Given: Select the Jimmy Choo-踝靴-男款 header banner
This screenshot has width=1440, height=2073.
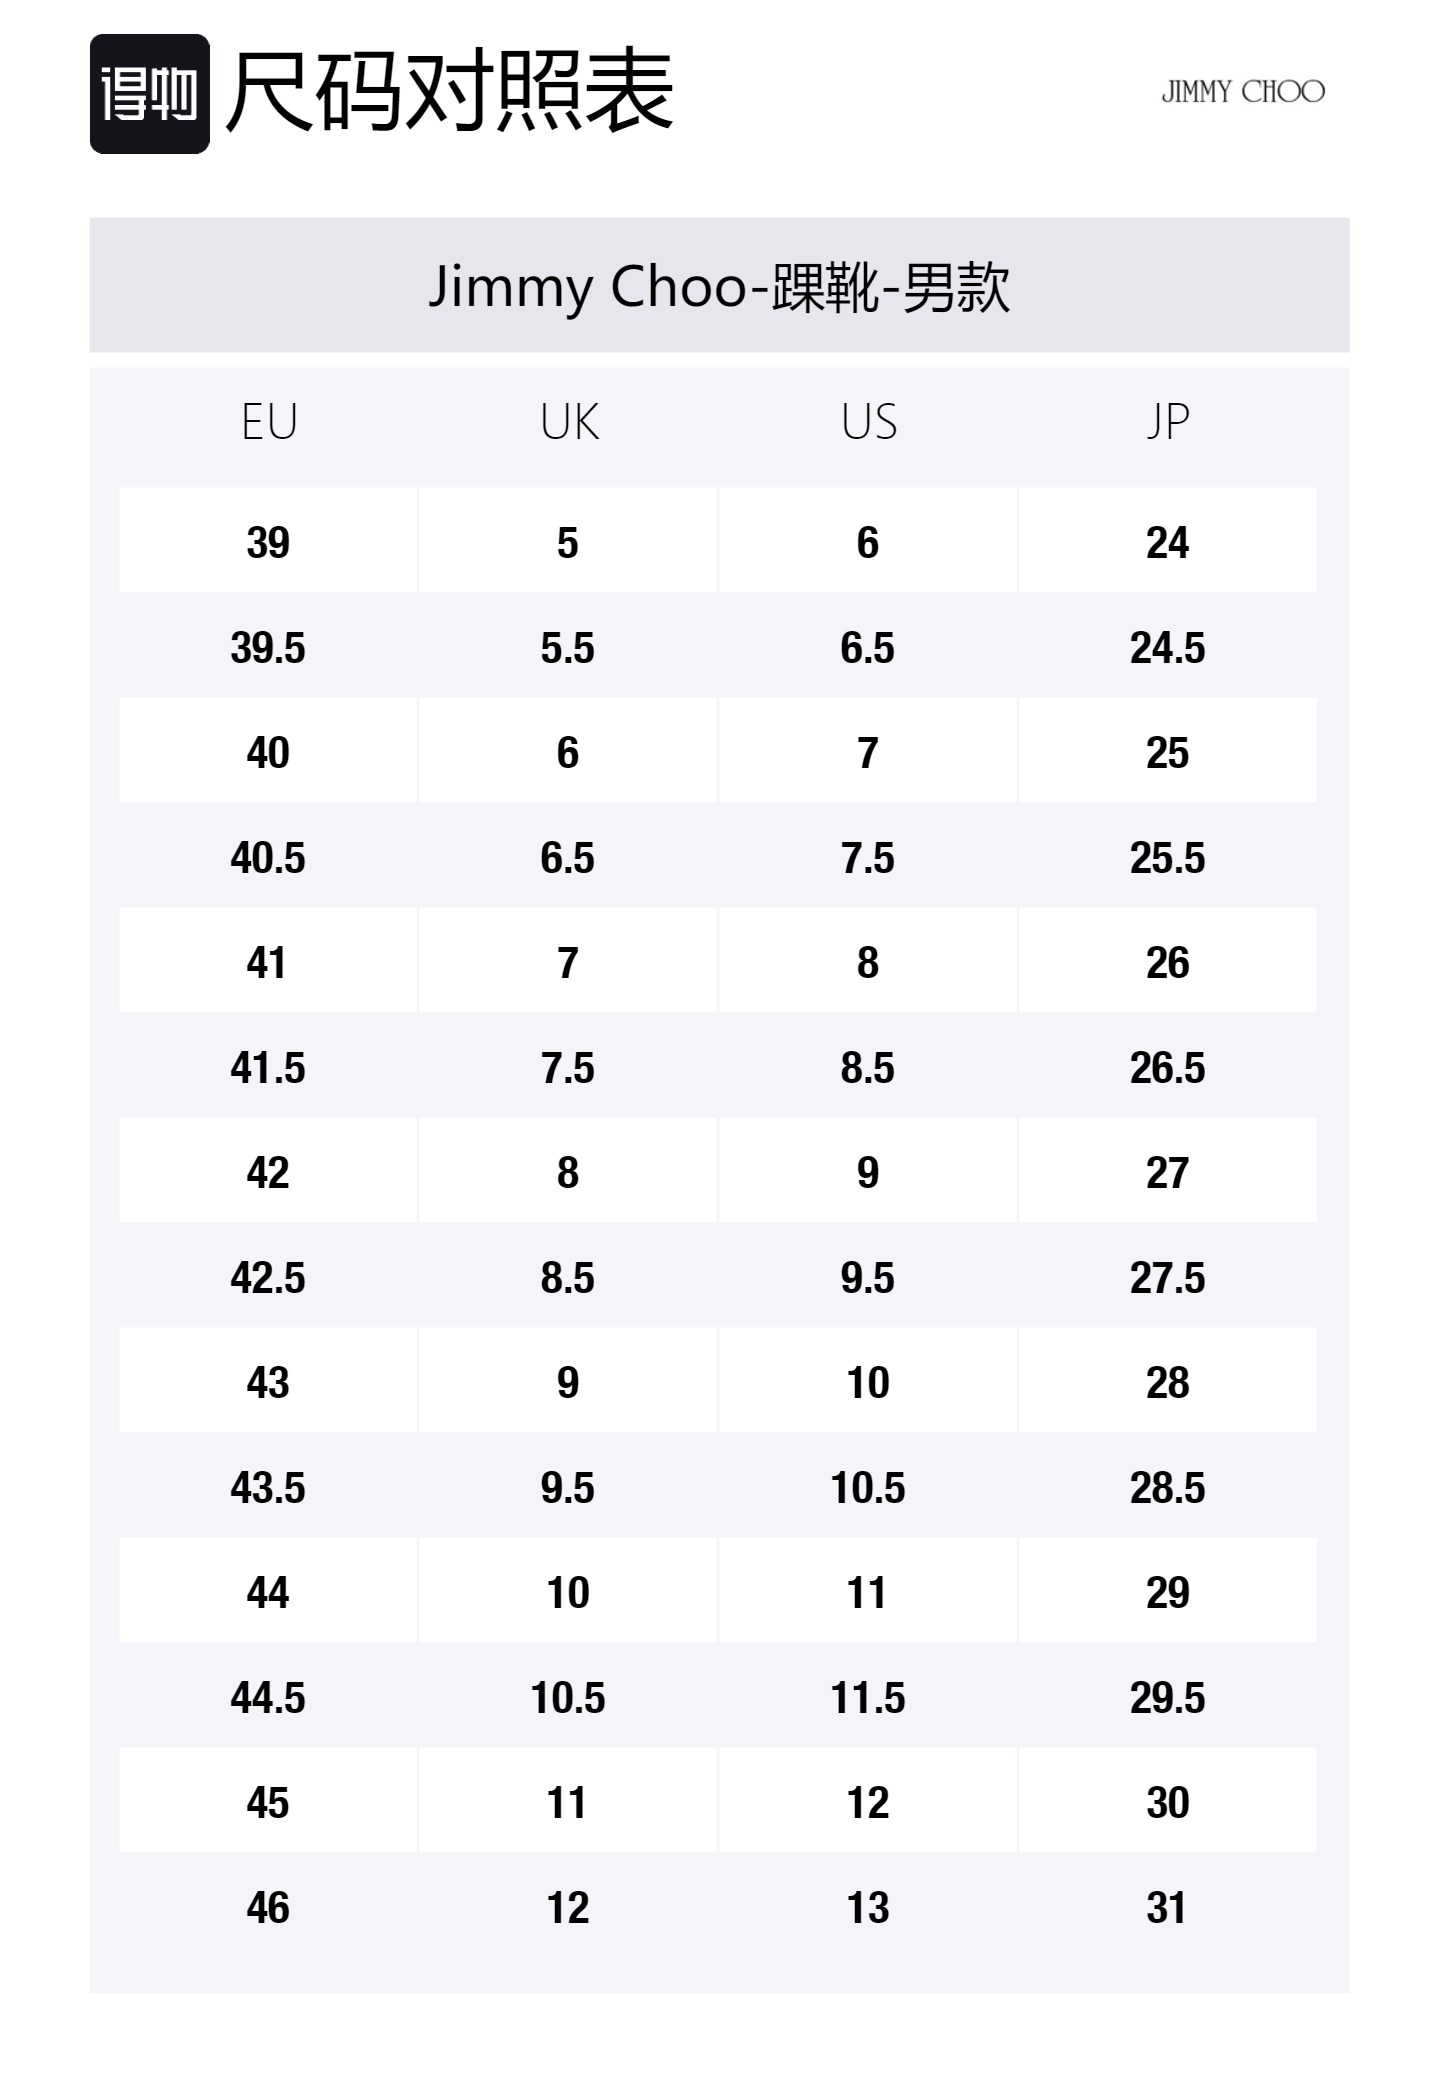Looking at the screenshot, I should (719, 286).
